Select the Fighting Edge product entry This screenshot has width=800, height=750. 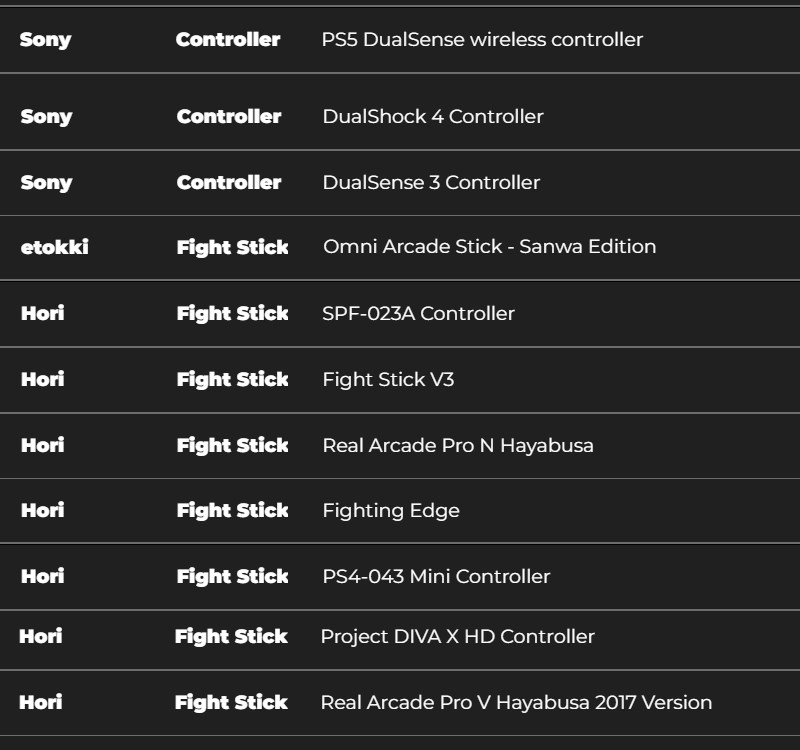390,510
